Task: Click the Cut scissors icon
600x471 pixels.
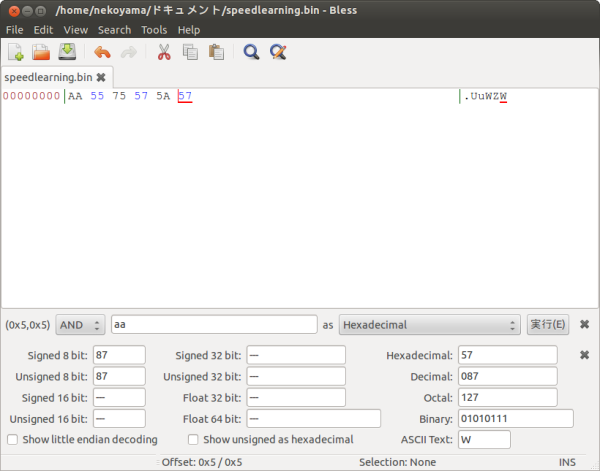Action: pyautogui.click(x=164, y=52)
